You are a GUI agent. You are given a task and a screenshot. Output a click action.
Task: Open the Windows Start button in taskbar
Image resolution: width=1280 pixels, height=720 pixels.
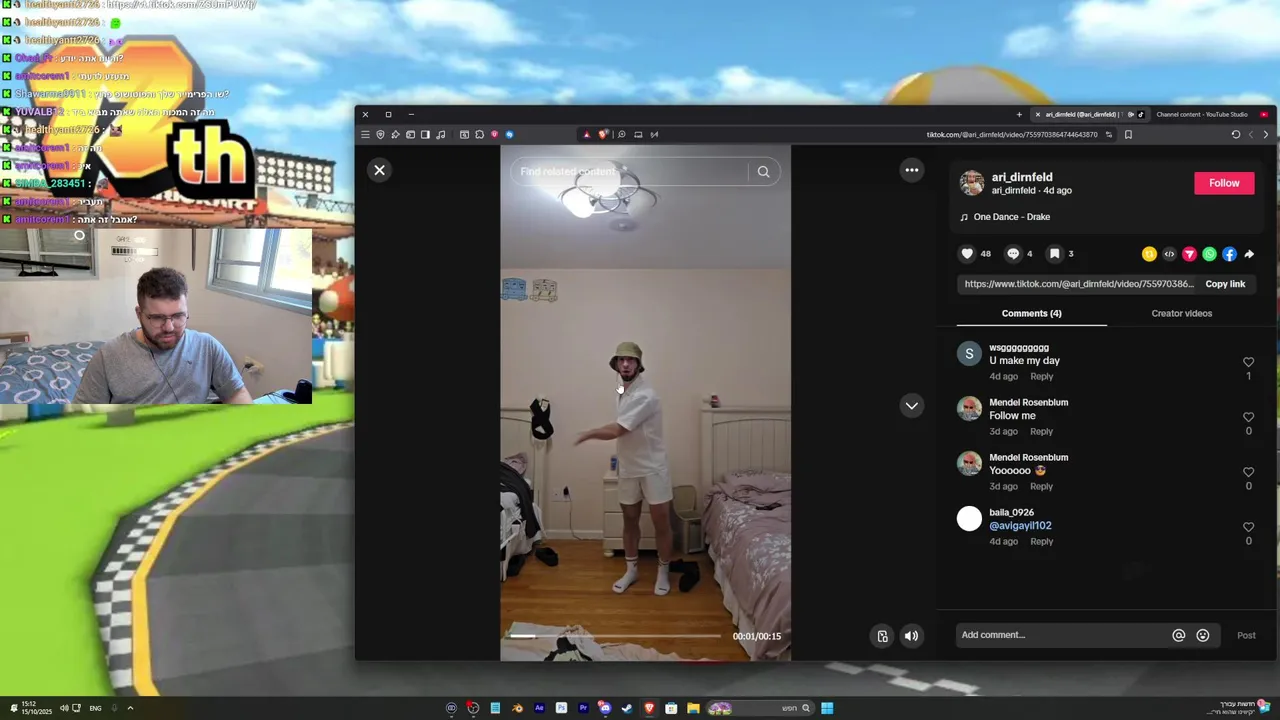(x=827, y=708)
